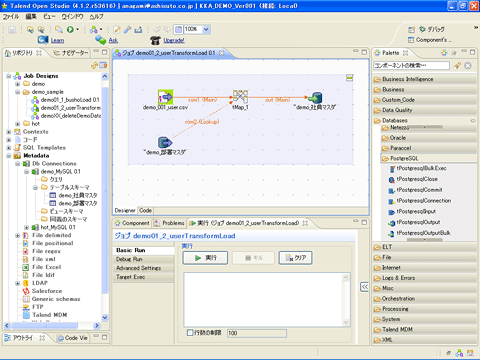Open the 編集 menu
This screenshot has height=360, width=480.
(31, 17)
